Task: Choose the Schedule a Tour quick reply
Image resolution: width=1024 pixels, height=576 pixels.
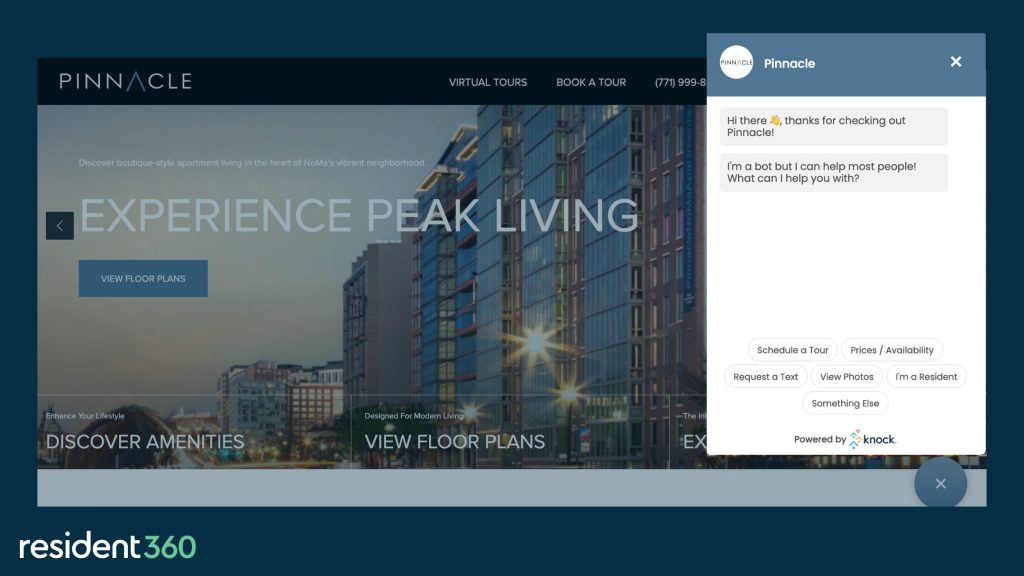Action: pyautogui.click(x=792, y=349)
